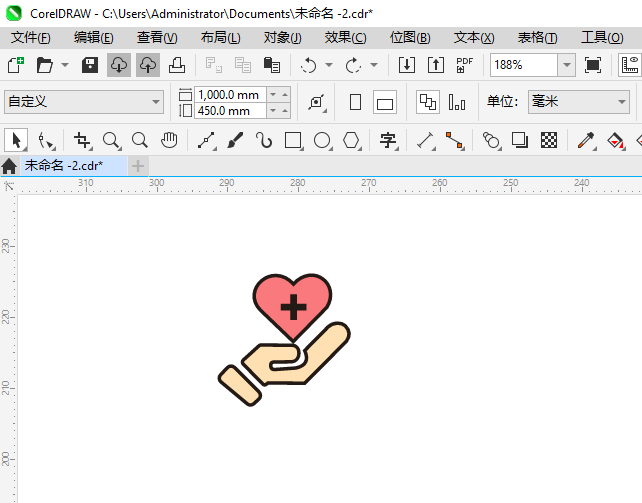Image resolution: width=642 pixels, height=503 pixels.
Task: Click the Cut icon
Action: tap(214, 65)
